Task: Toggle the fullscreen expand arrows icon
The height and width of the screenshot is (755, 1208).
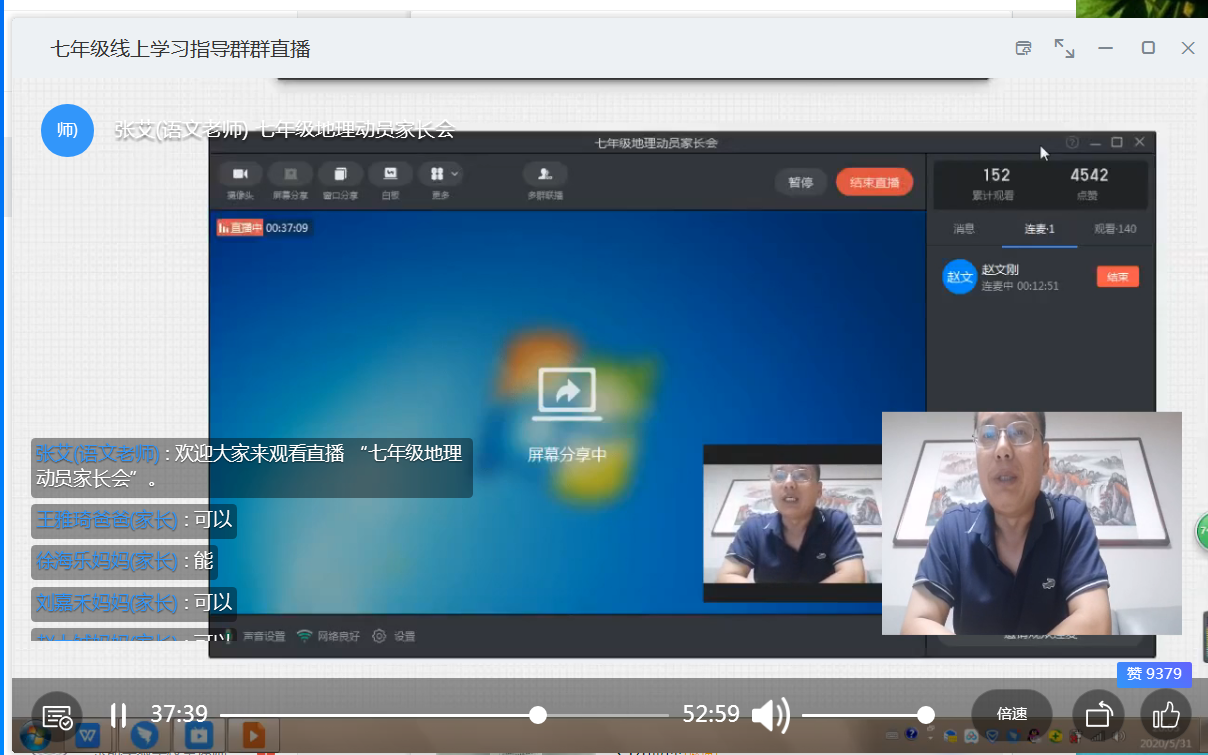Action: pos(1064,48)
